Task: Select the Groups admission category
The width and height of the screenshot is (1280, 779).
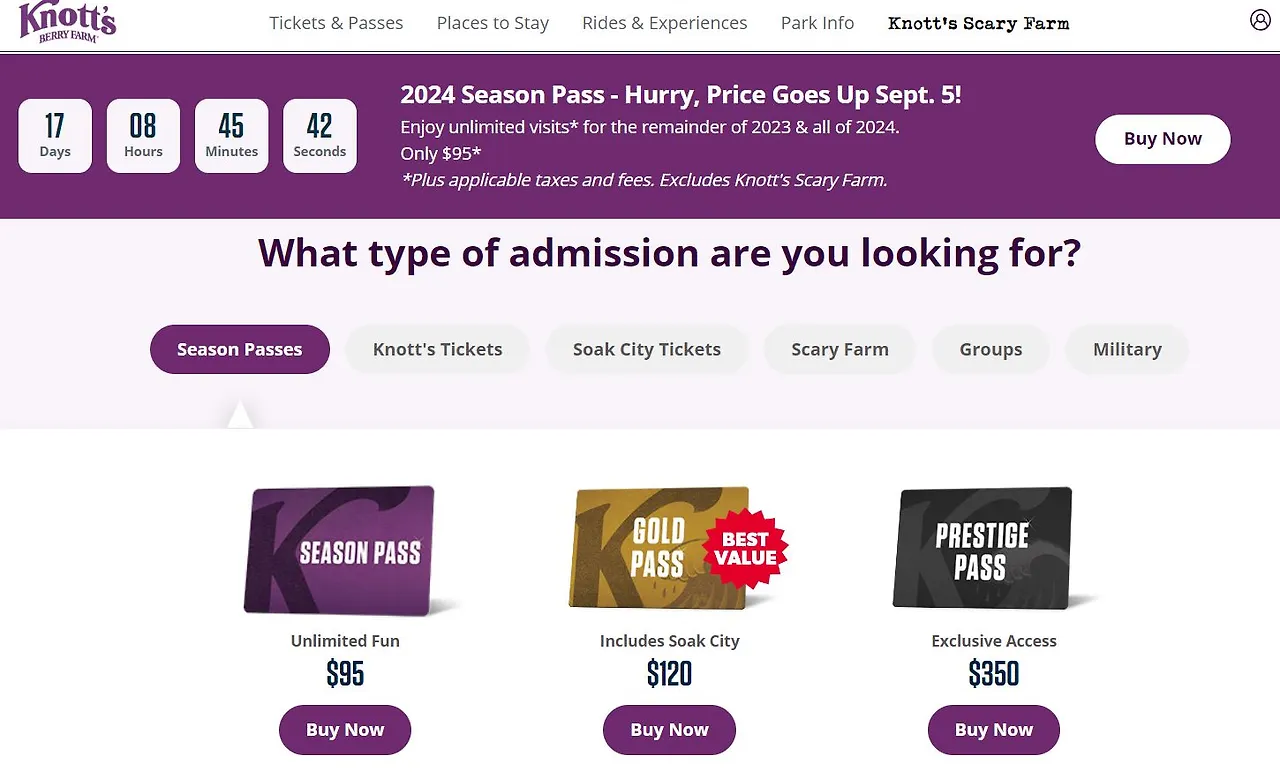Action: click(x=990, y=349)
